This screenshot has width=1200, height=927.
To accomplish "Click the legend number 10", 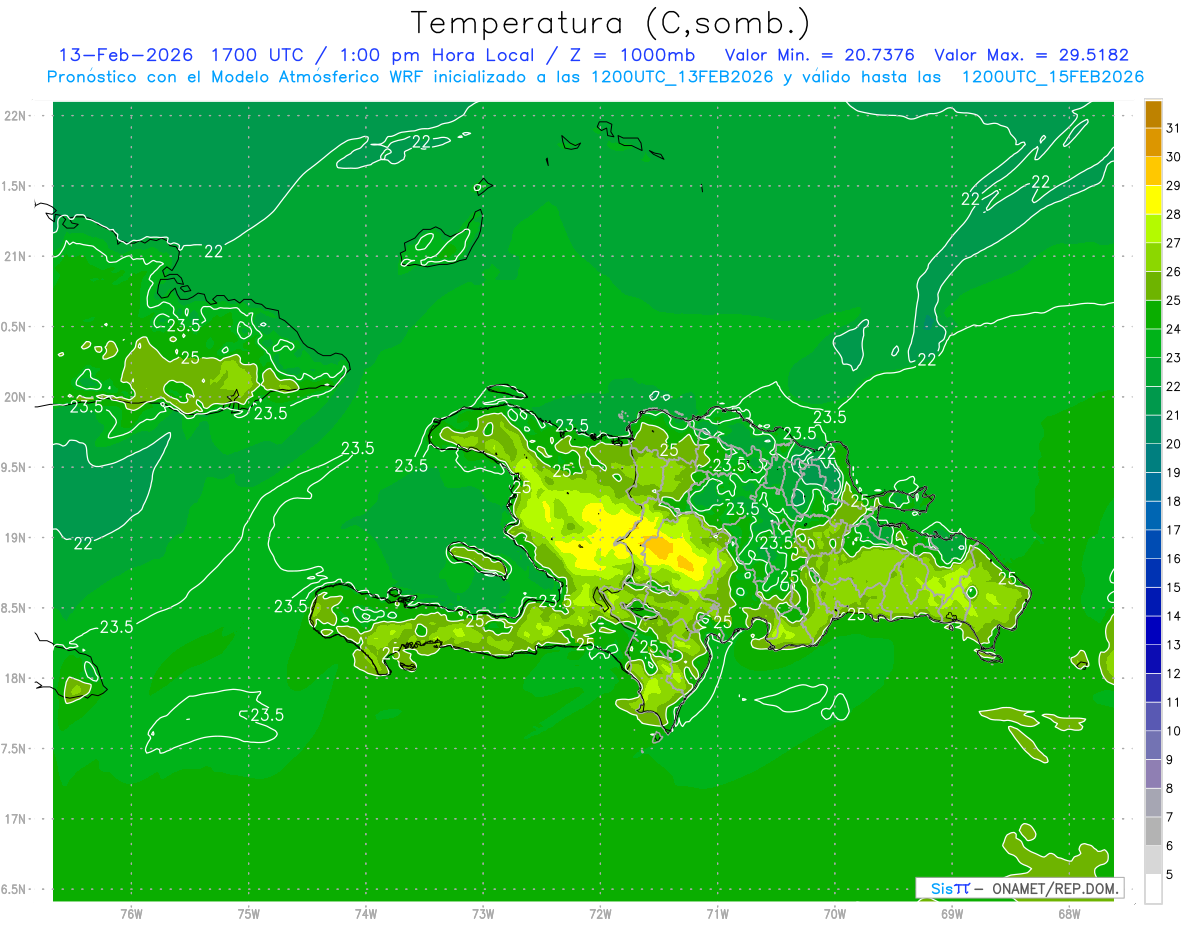I will tap(1173, 731).
